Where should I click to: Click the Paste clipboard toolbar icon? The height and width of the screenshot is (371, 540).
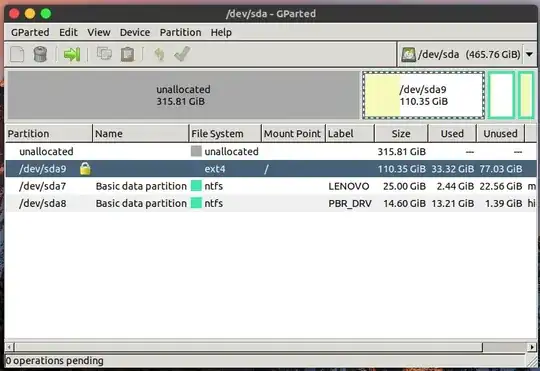[x=127, y=54]
